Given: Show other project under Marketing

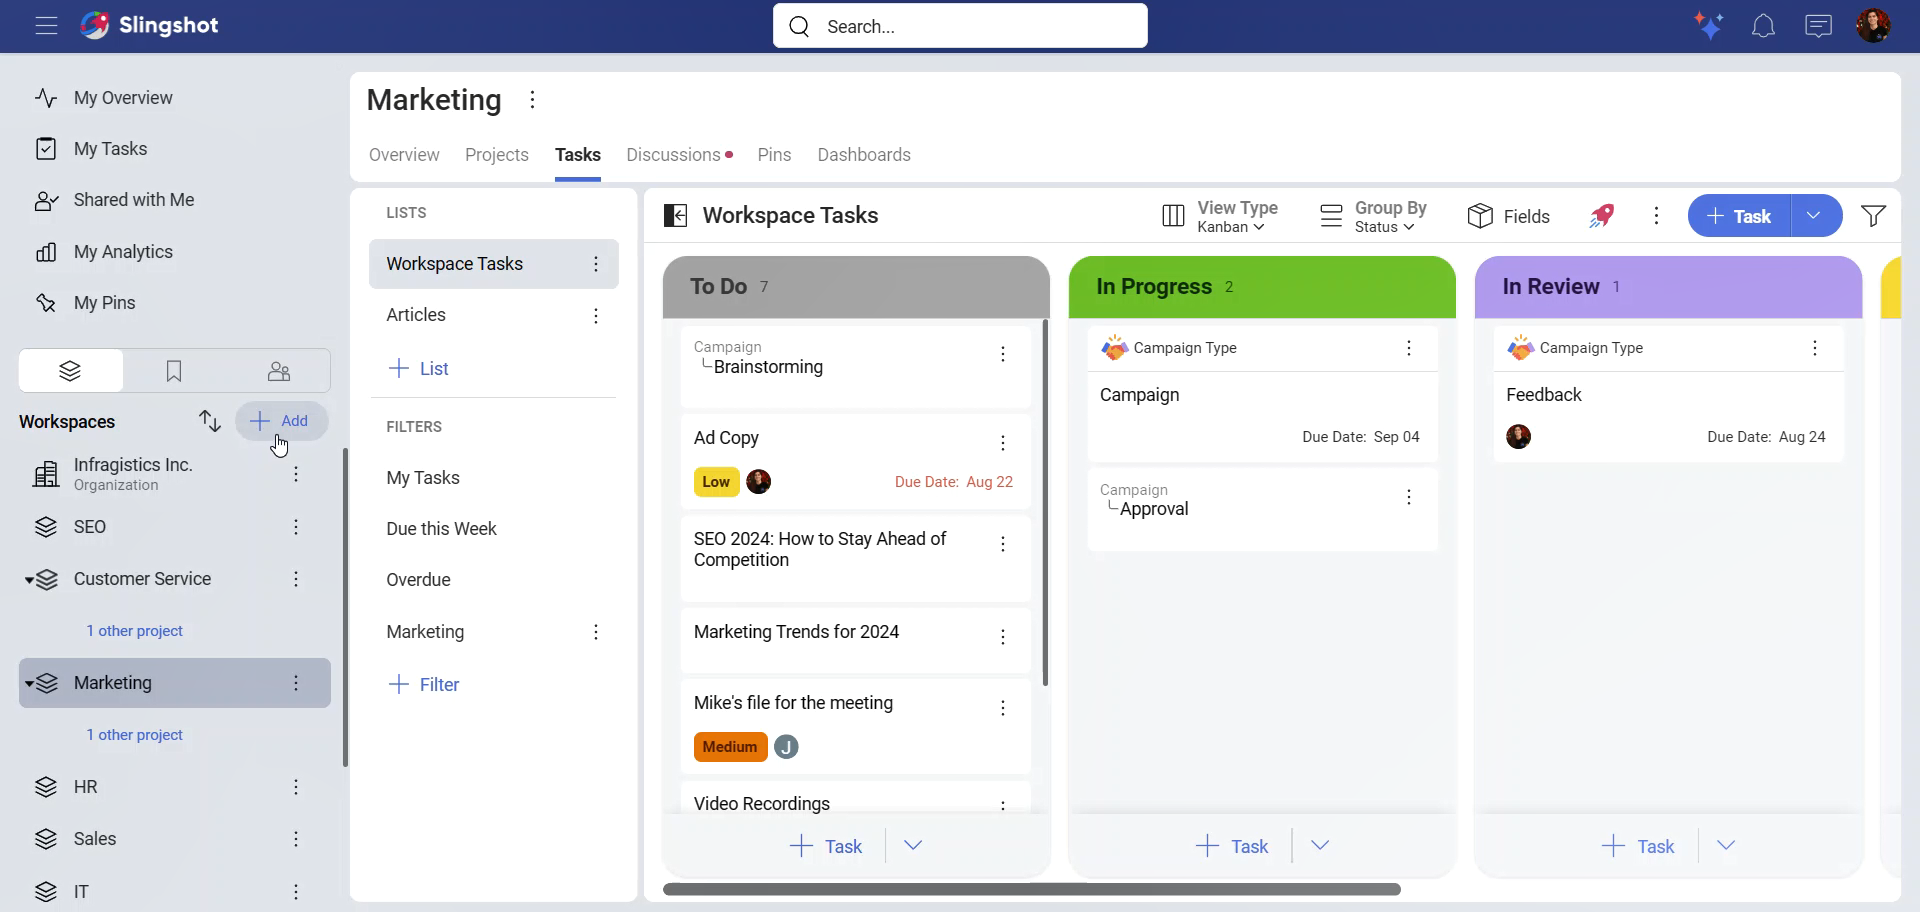Looking at the screenshot, I should coord(134,735).
